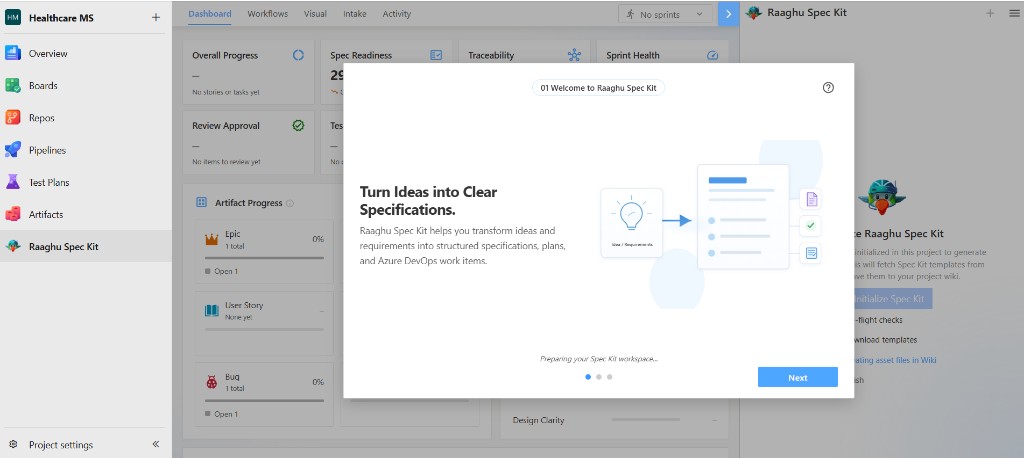This screenshot has height=458, width=1024.
Task: Click the Review Approval checkmark icon
Action: [298, 125]
